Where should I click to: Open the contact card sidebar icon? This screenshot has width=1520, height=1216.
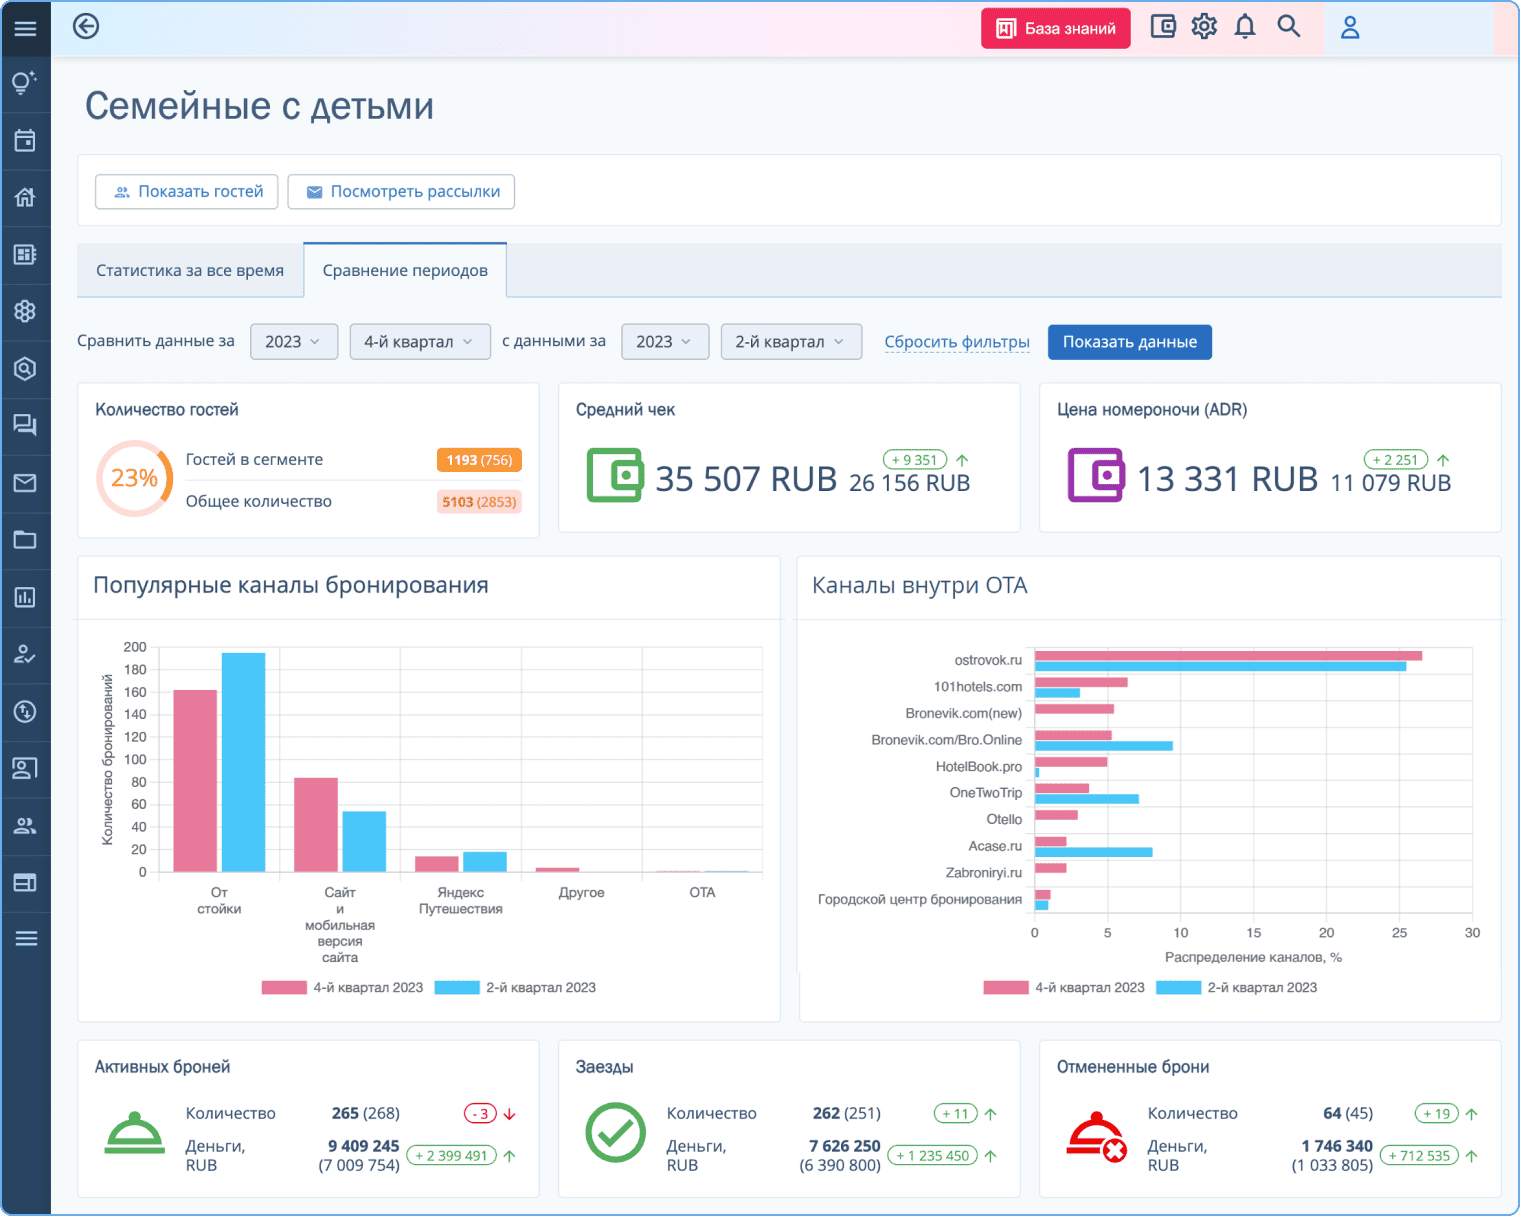(x=25, y=768)
